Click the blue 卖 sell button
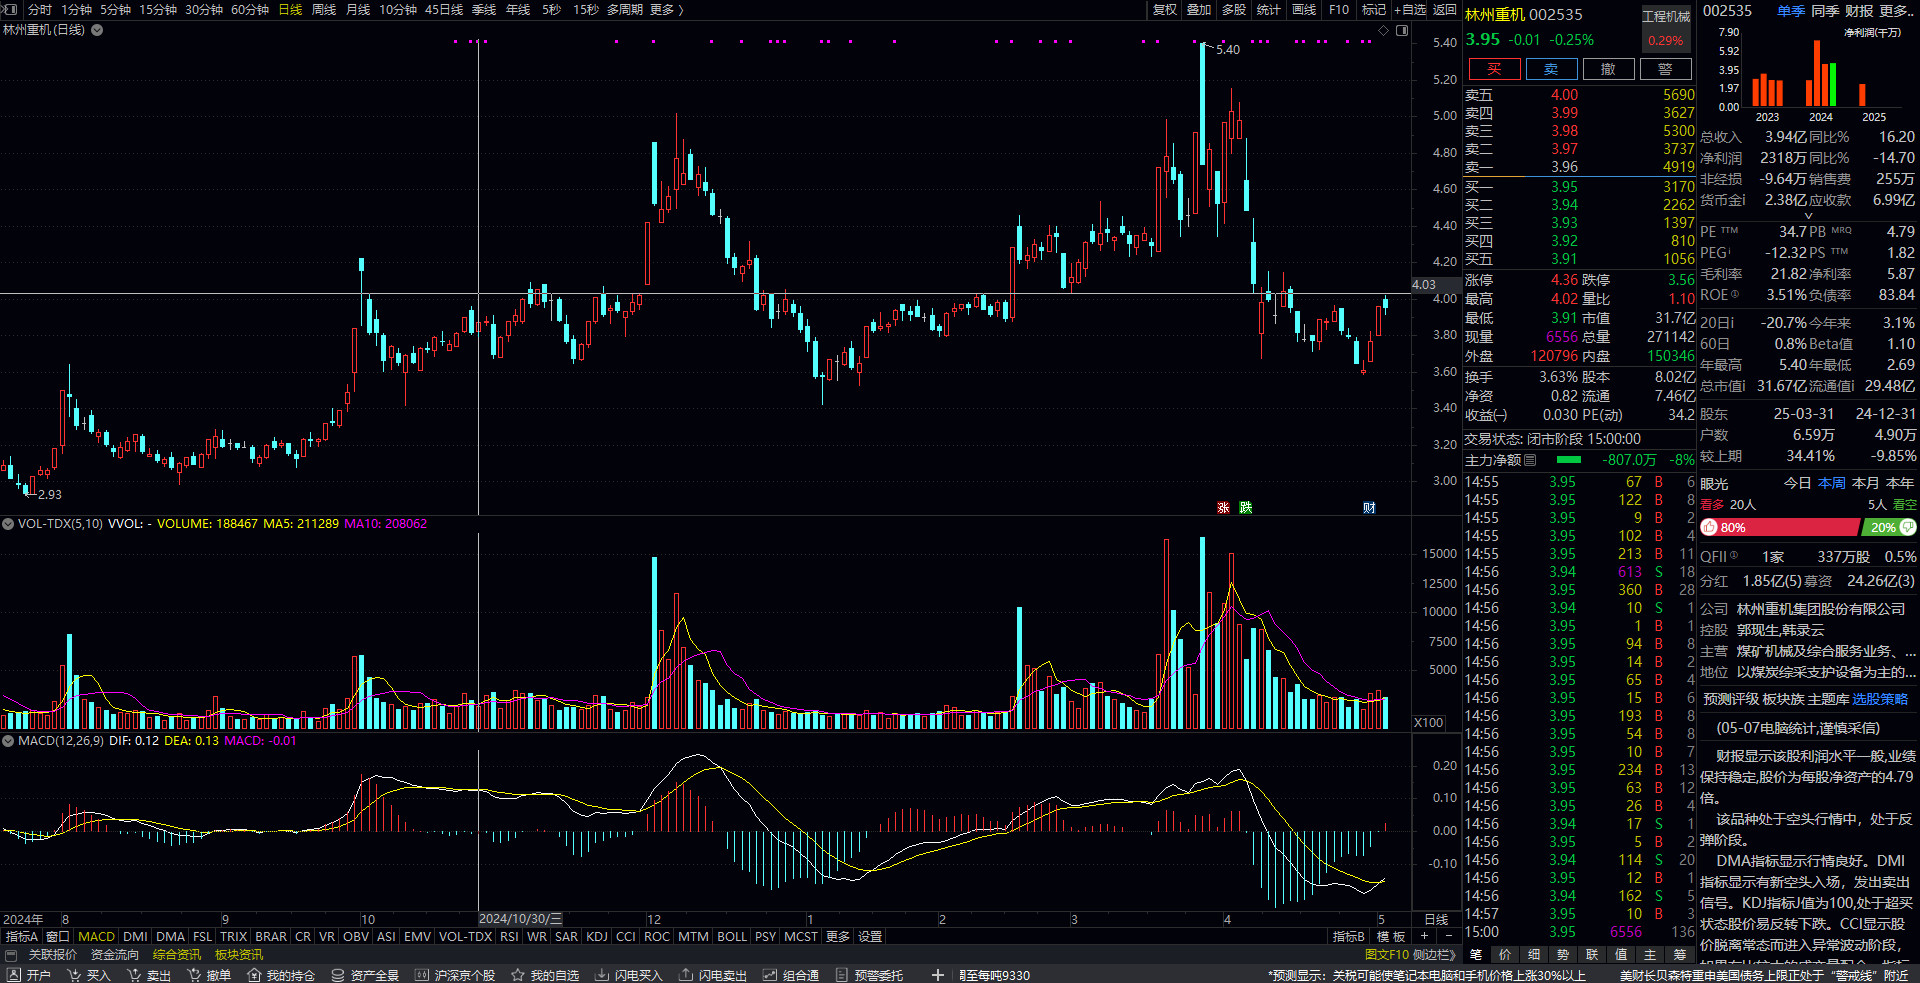 coord(1551,69)
